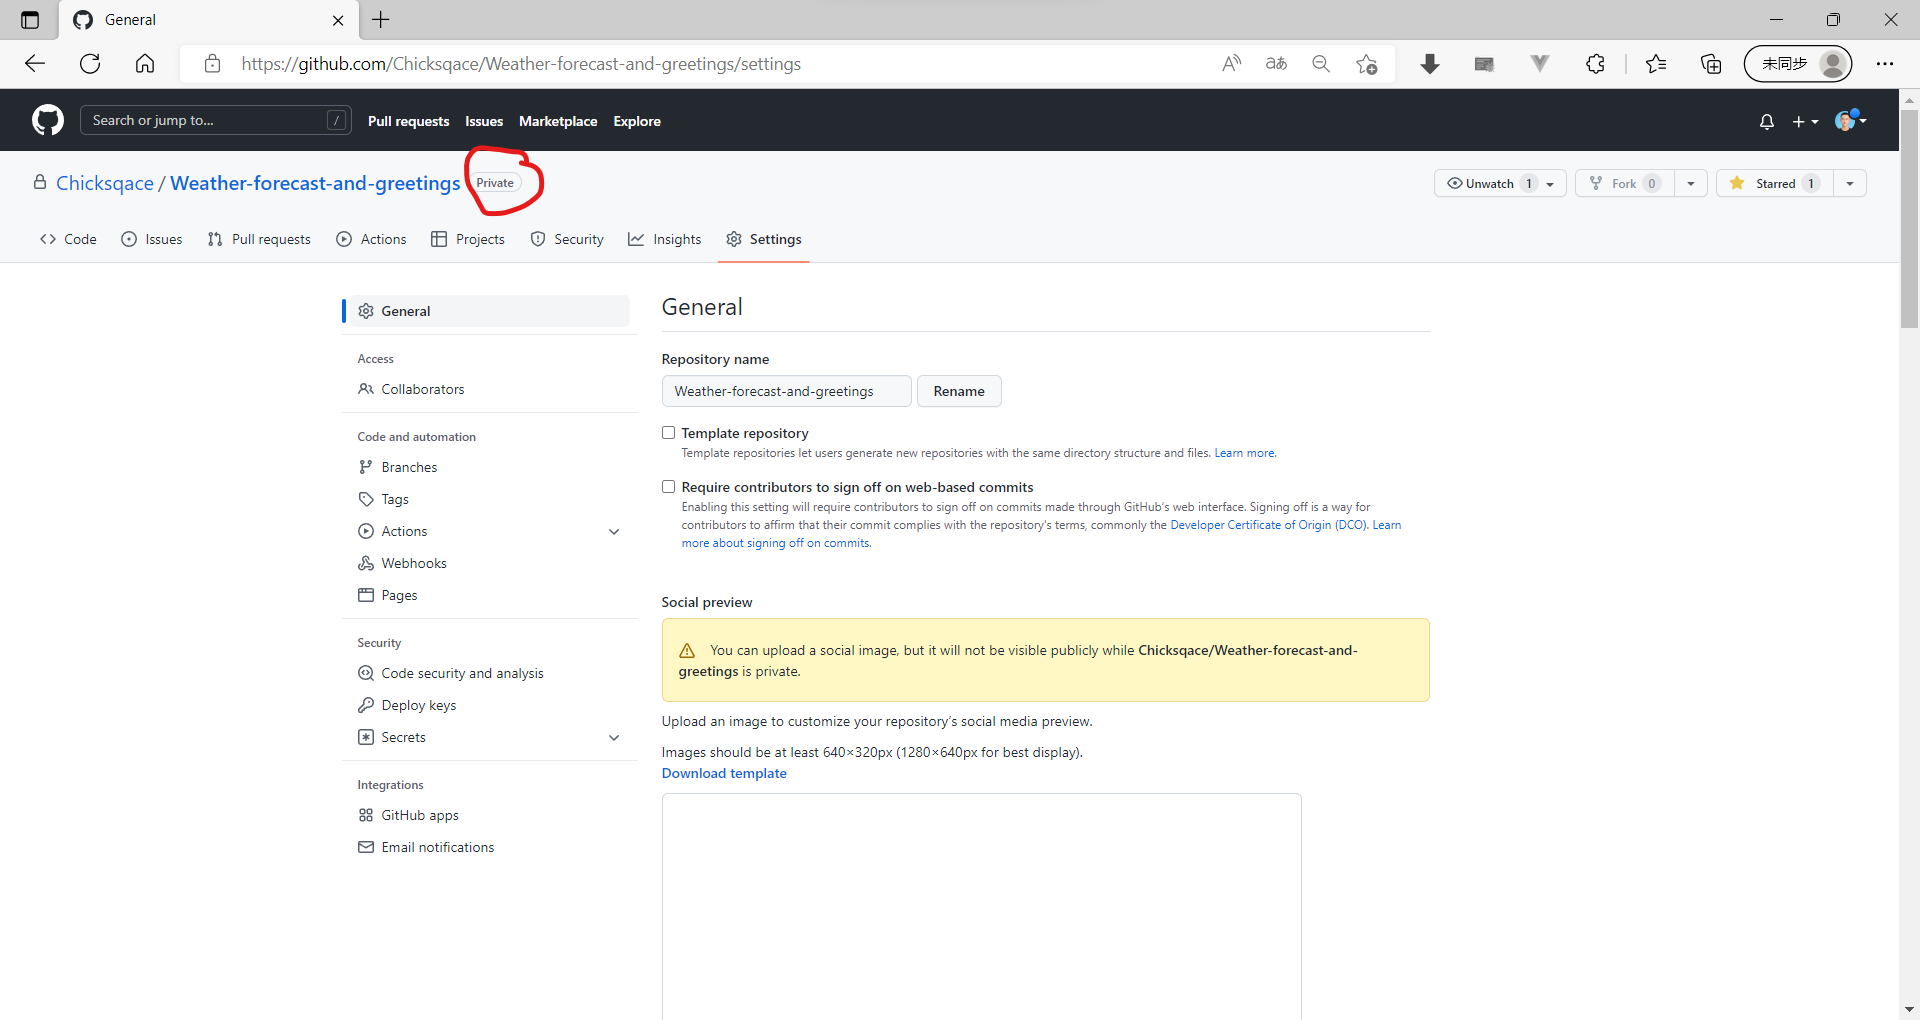Open the GitHub octocat home logo
1920x1020 pixels.
(47, 120)
